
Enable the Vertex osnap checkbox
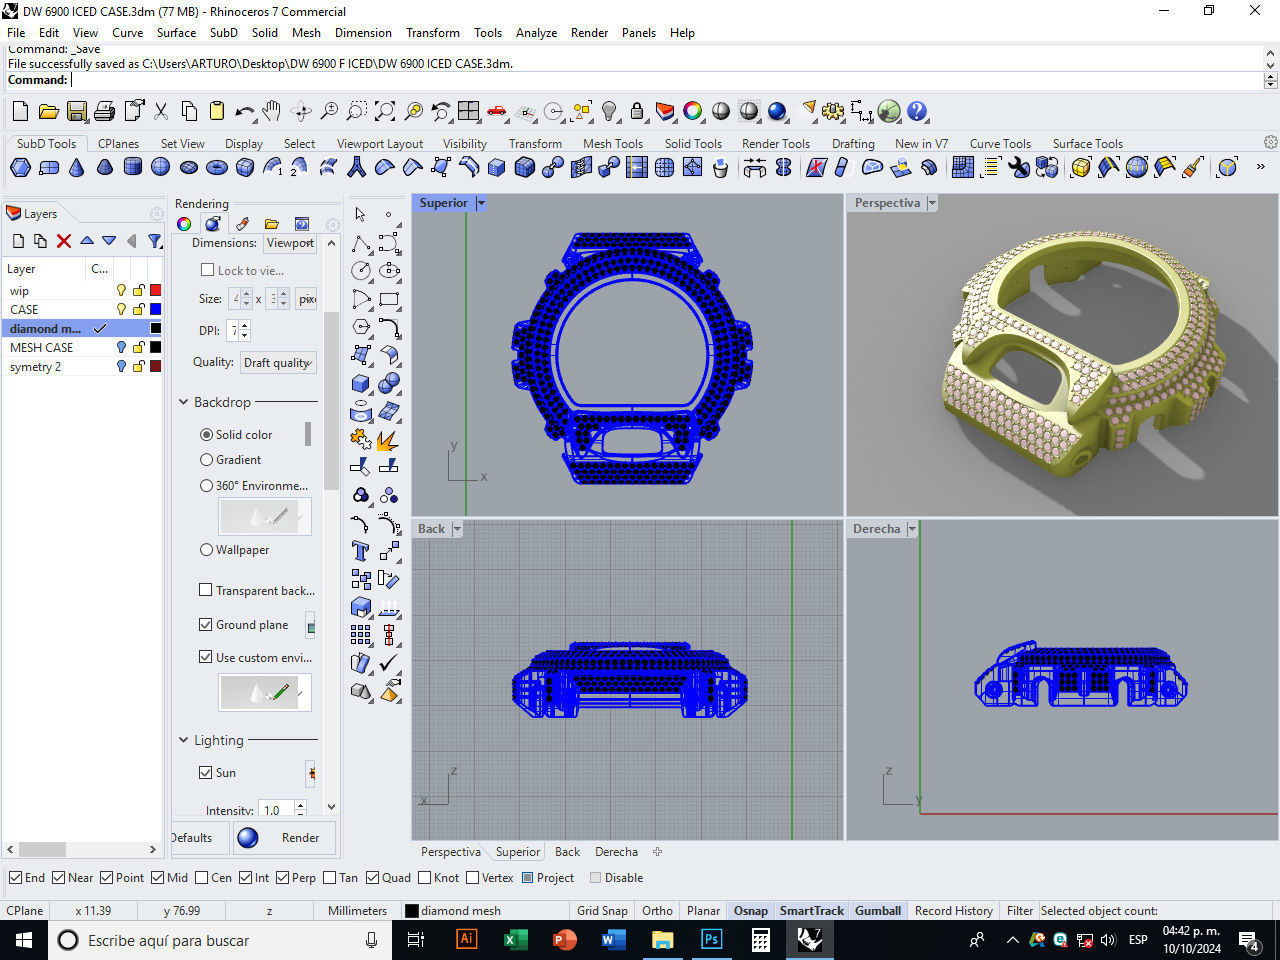[472, 878]
